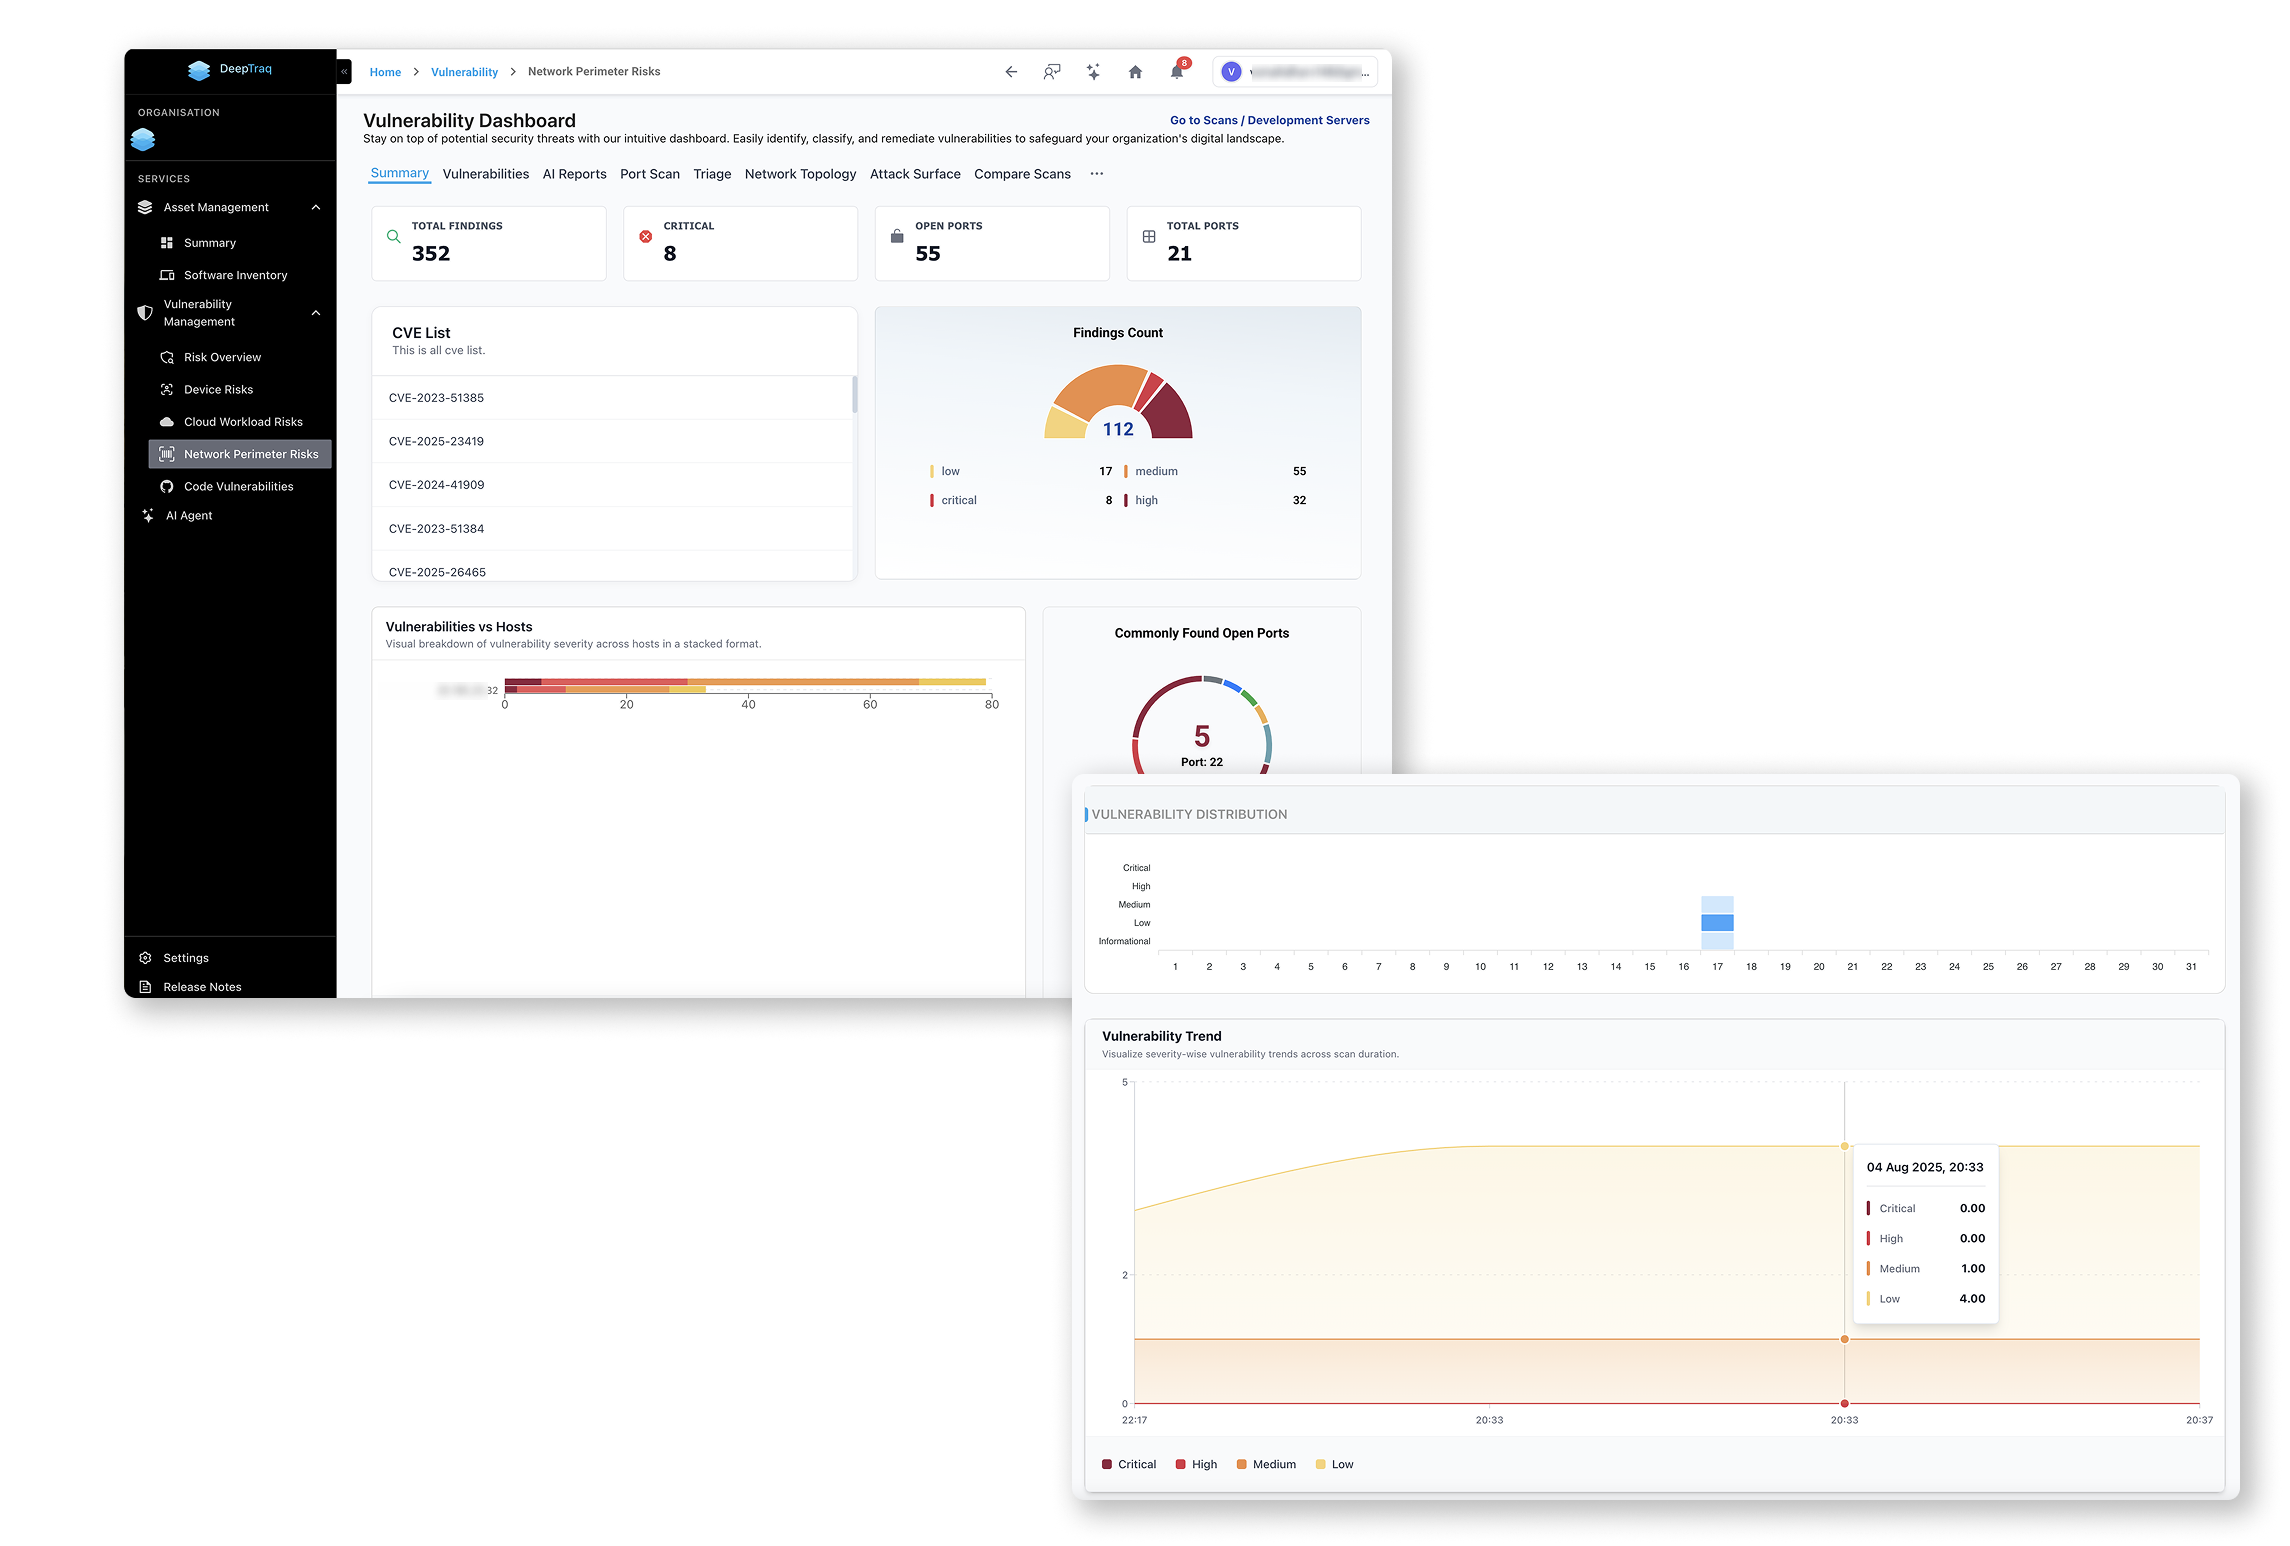Switch to the AI Reports tab
Screen dimensions: 2290x1546
pos(574,174)
